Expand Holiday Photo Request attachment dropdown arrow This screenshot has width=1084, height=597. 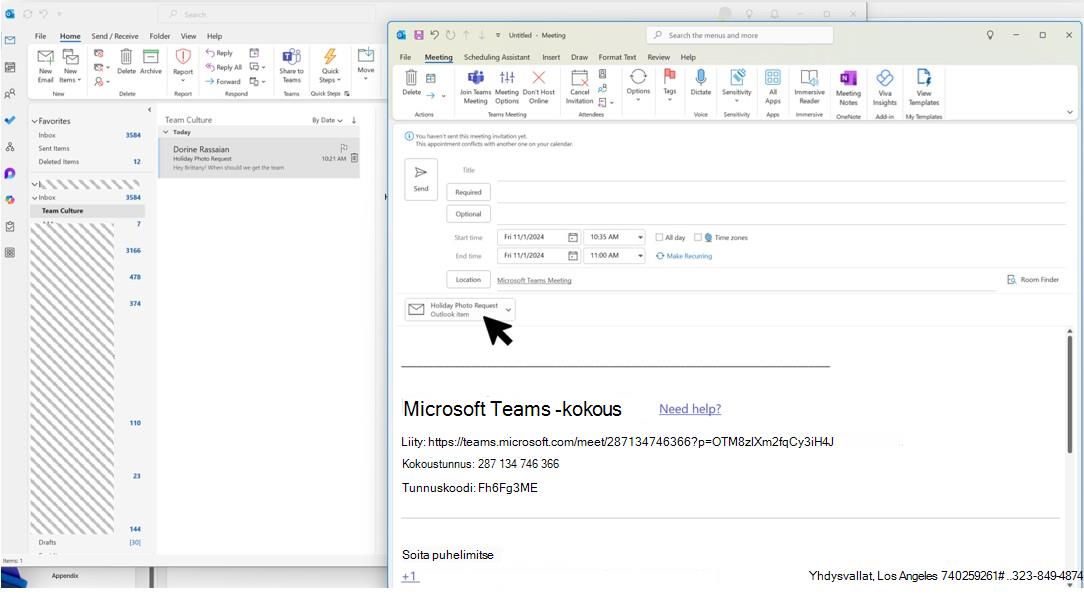point(508,310)
